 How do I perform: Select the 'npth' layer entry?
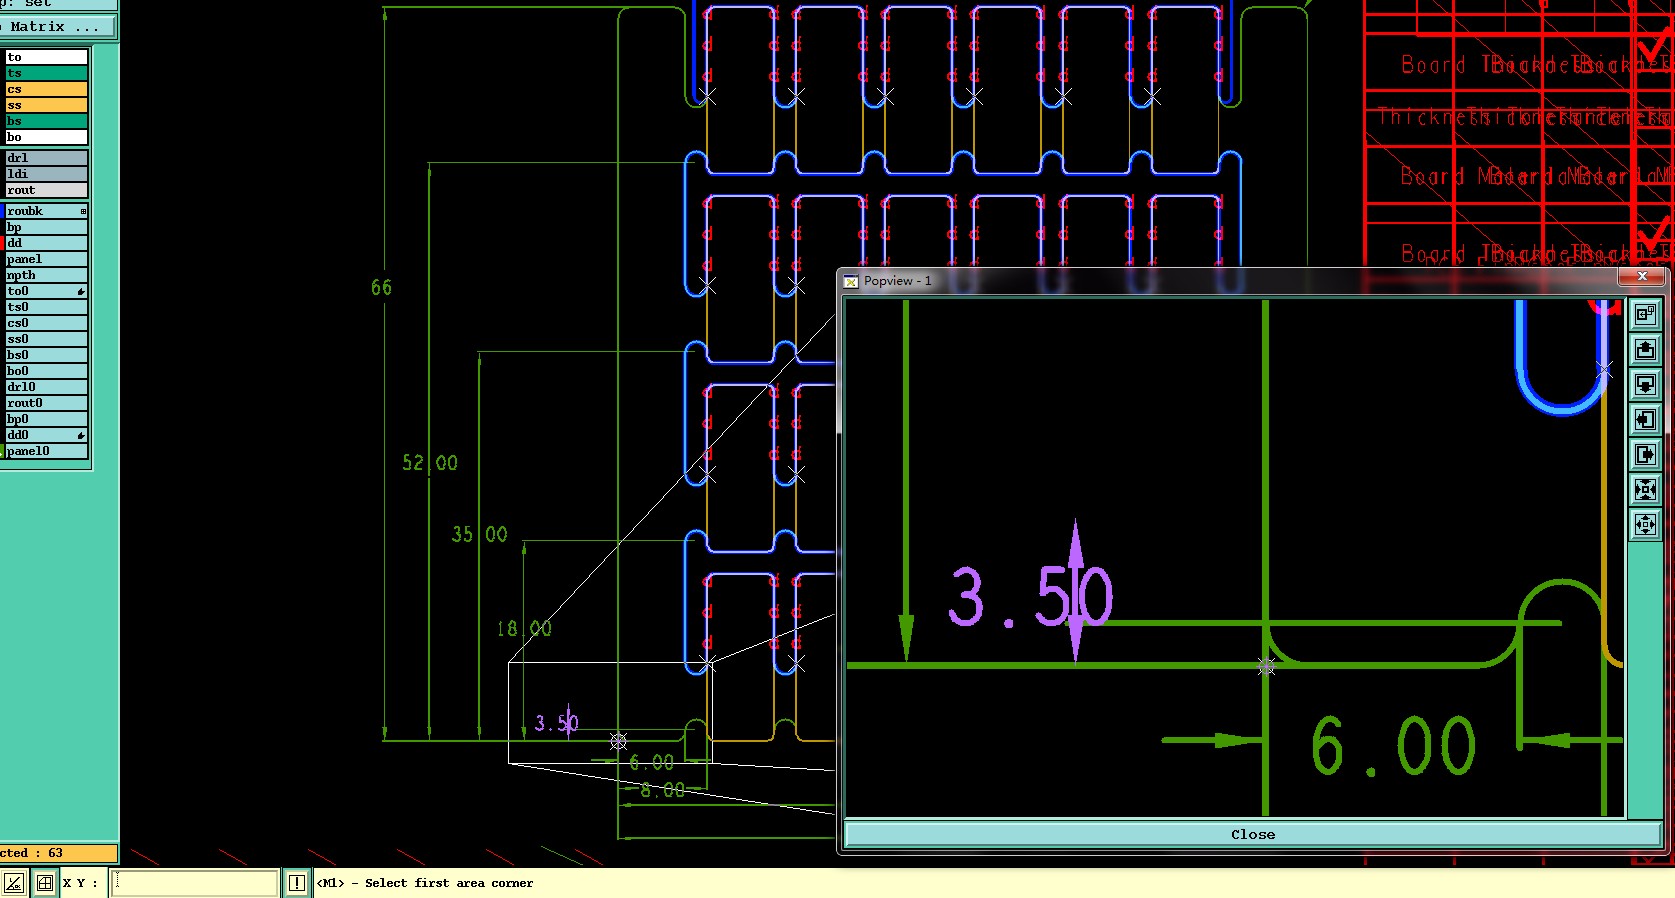pos(46,275)
